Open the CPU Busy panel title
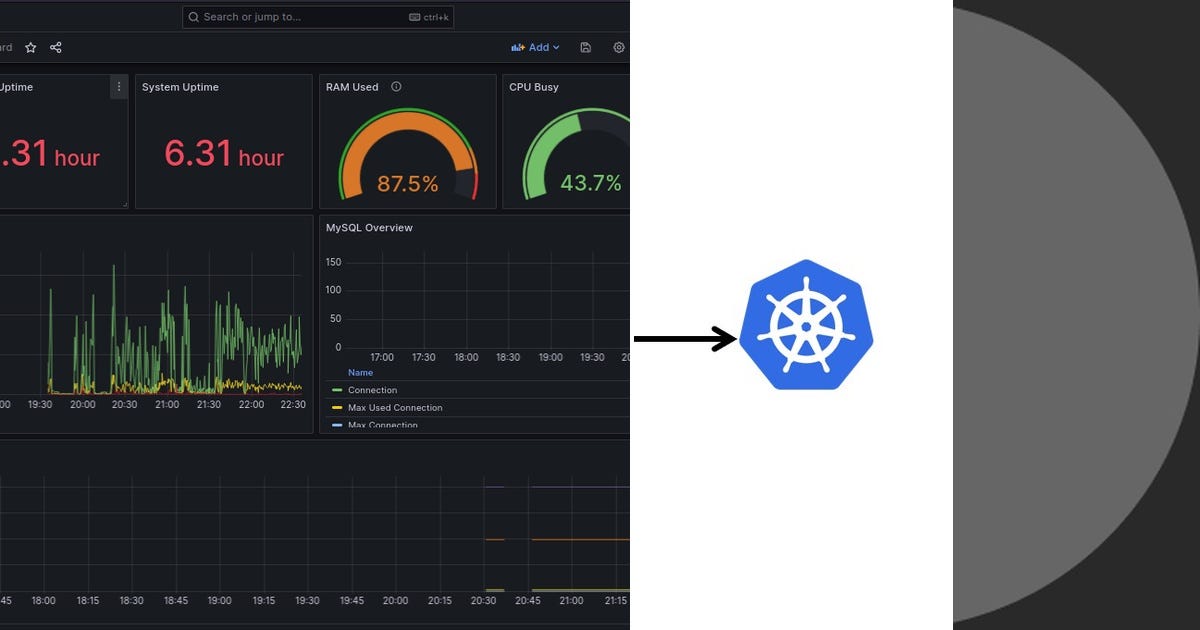The image size is (1200, 630). (534, 87)
